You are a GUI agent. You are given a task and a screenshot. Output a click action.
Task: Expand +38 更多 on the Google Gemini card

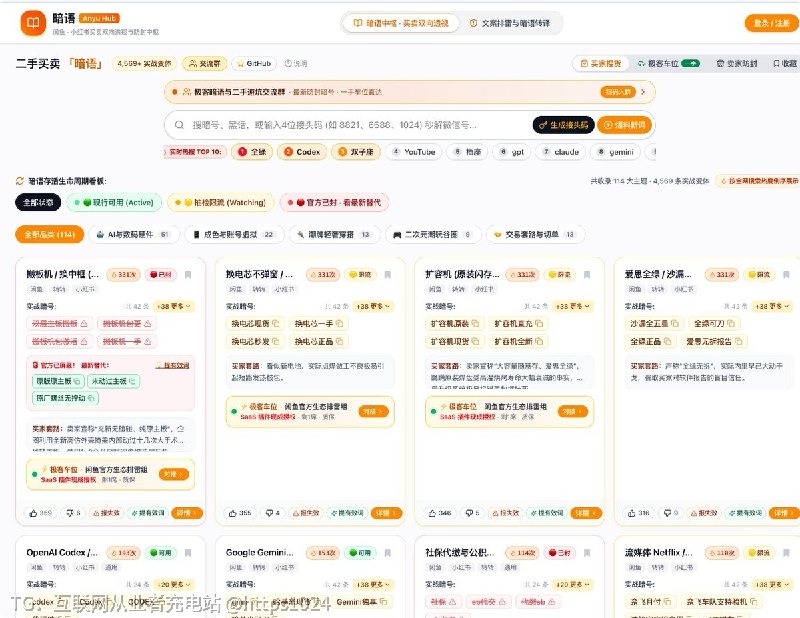point(373,584)
